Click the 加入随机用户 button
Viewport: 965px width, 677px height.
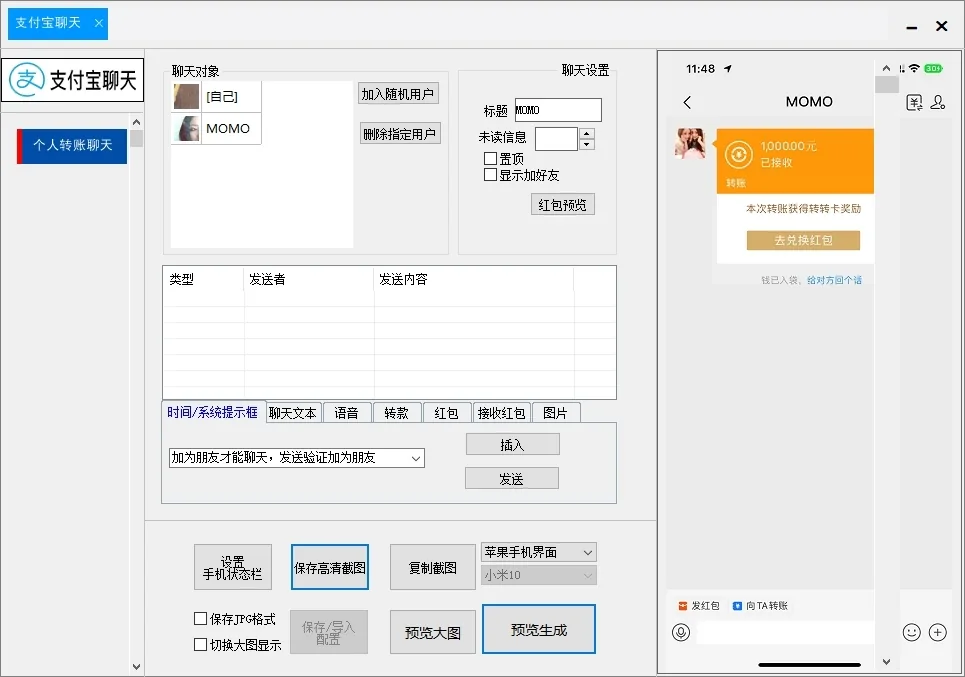pos(398,94)
